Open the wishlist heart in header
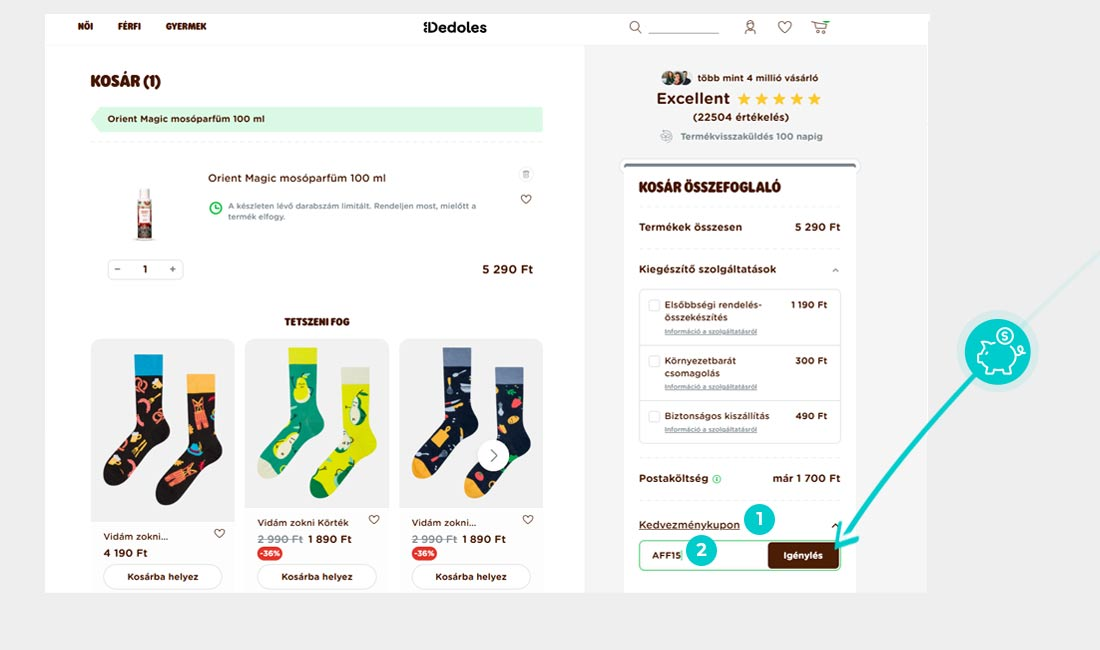Viewport: 1100px width, 650px height. click(784, 27)
